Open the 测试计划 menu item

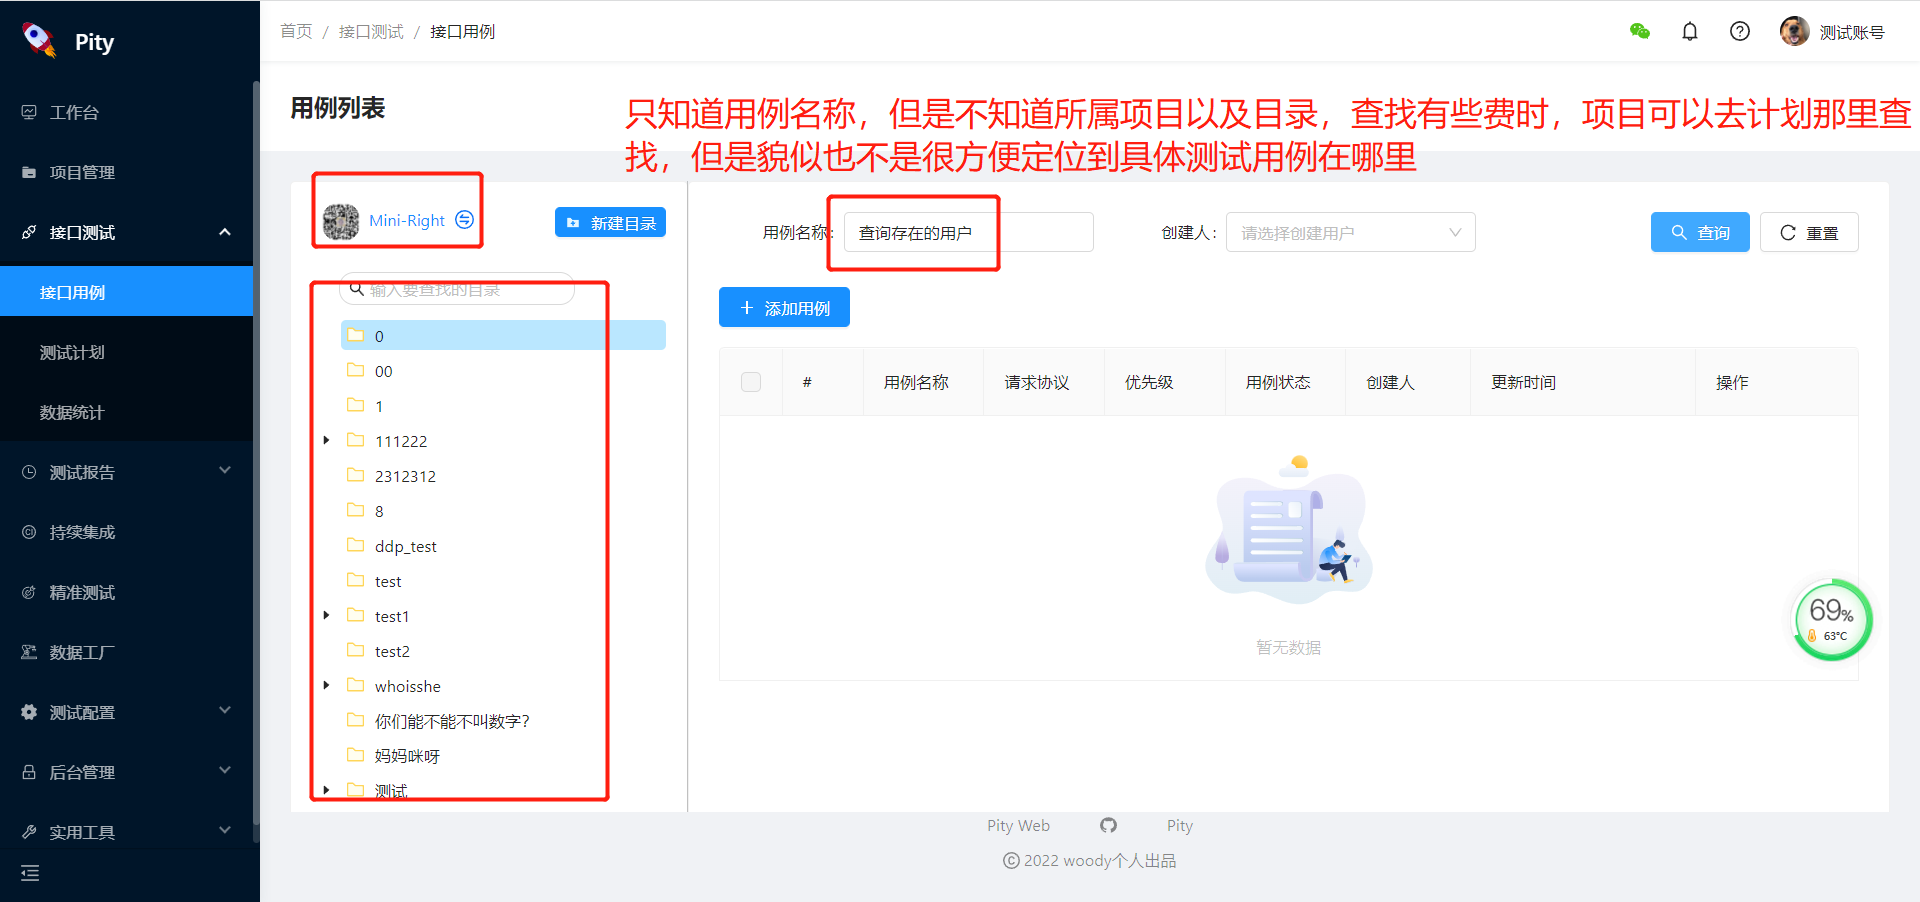click(72, 352)
